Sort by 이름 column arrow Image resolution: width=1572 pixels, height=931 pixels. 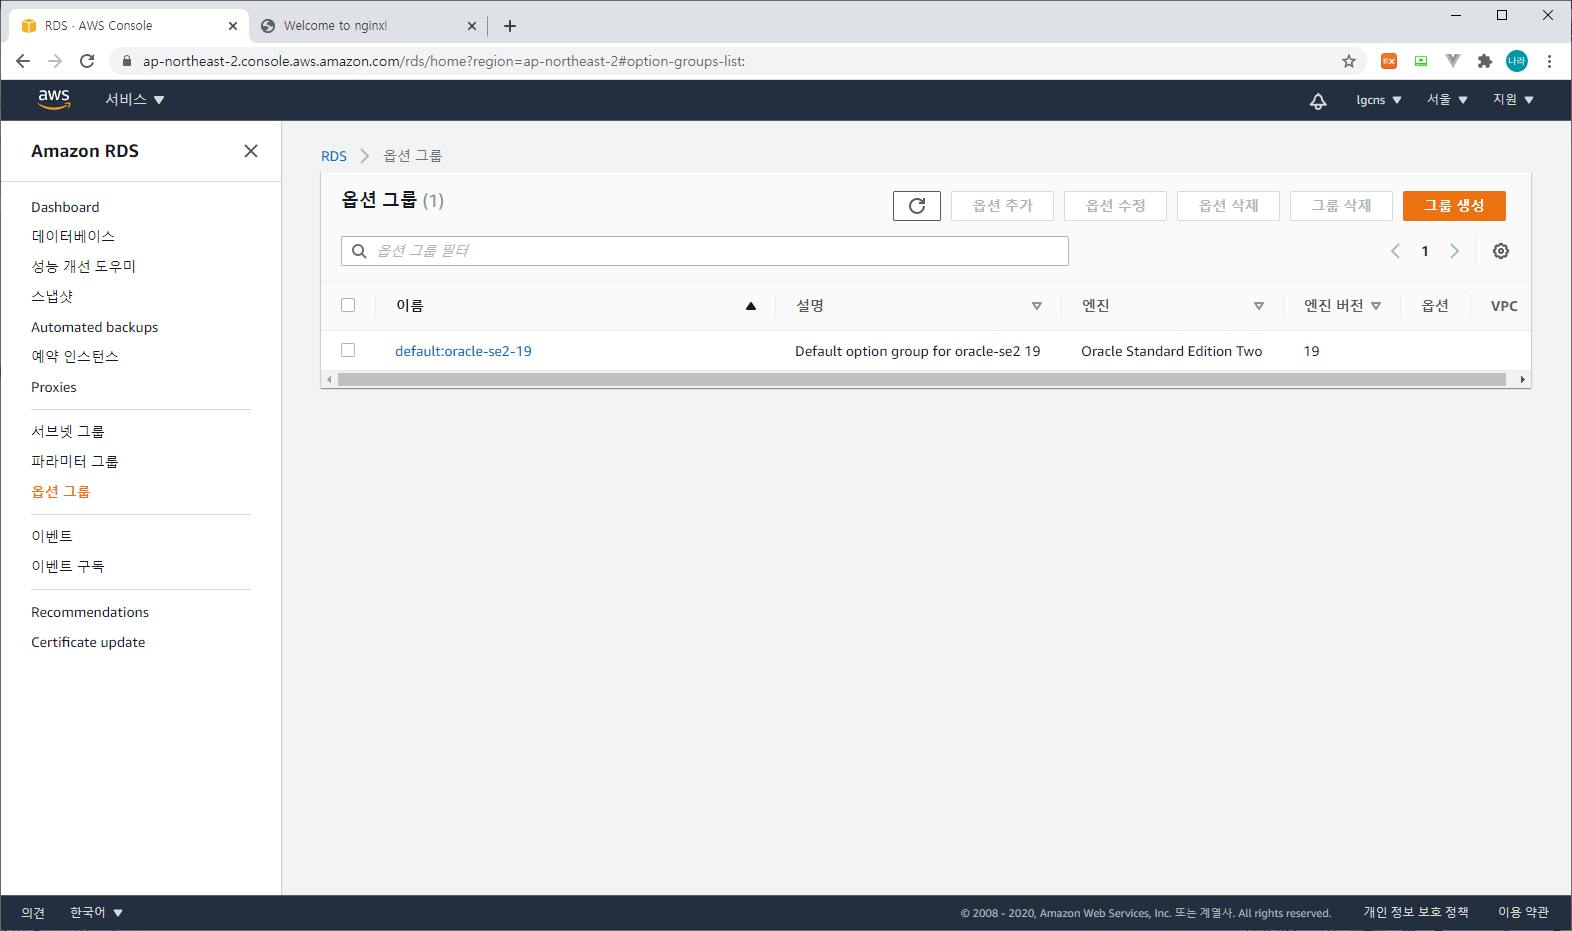point(751,306)
